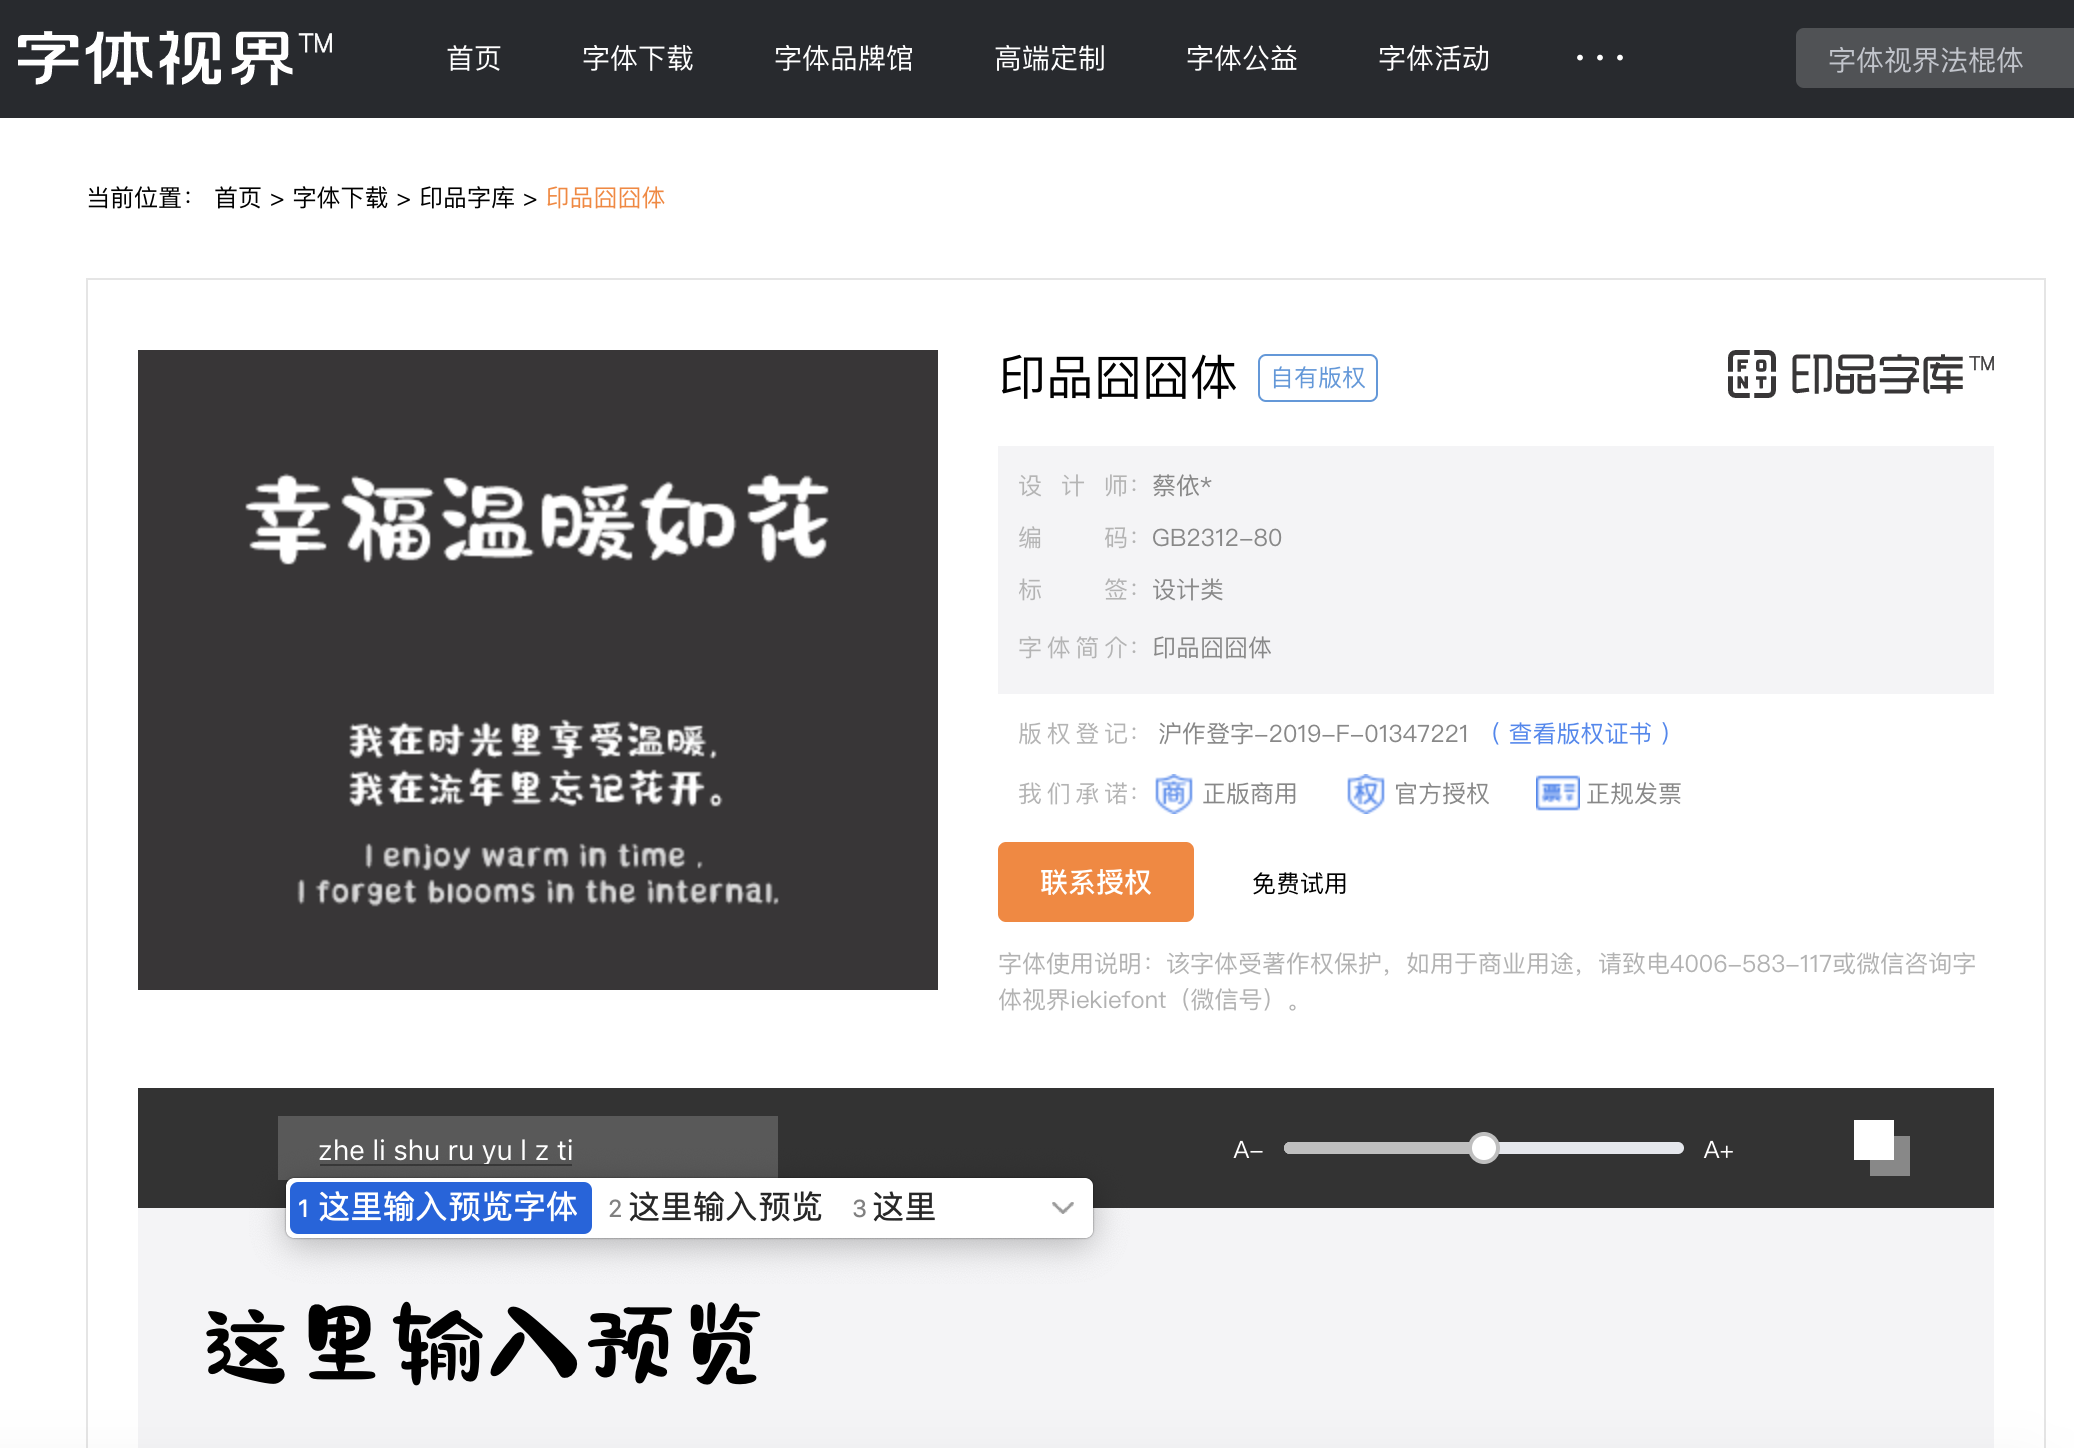This screenshot has width=2074, height=1448.
Task: Click the orange 联系授权 button
Action: click(1096, 882)
